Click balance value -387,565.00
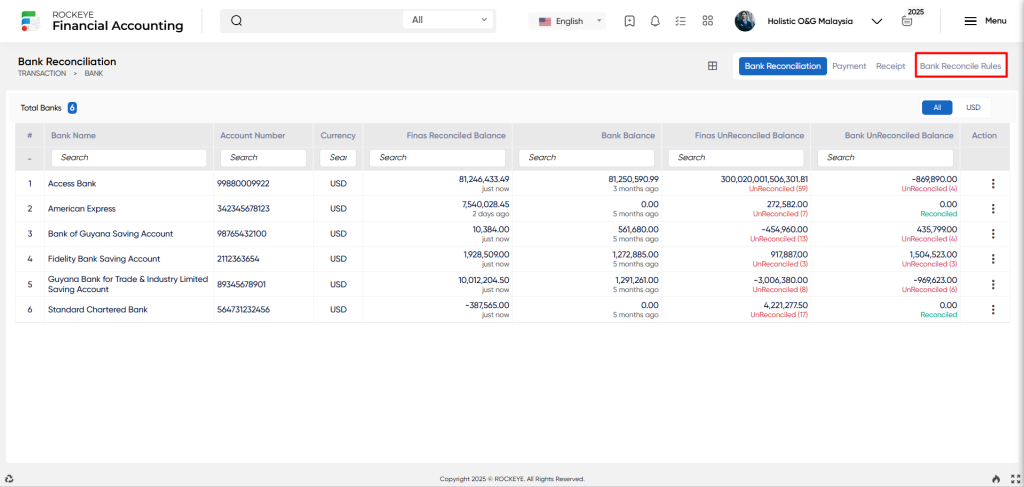The height and width of the screenshot is (487, 1024). [487, 305]
